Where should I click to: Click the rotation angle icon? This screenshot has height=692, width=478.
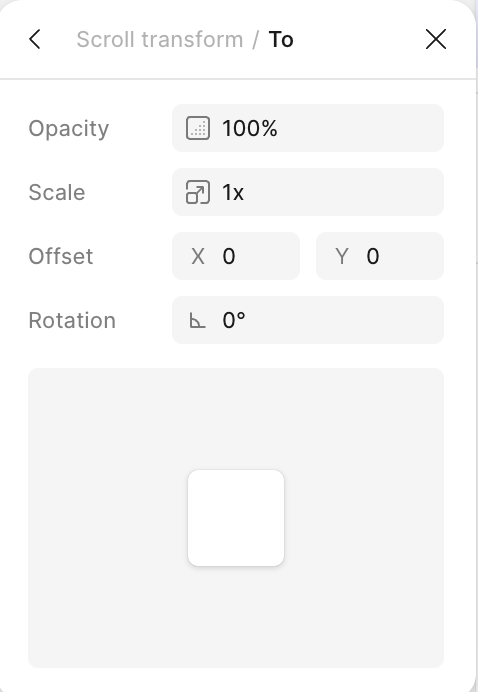[x=197, y=320]
